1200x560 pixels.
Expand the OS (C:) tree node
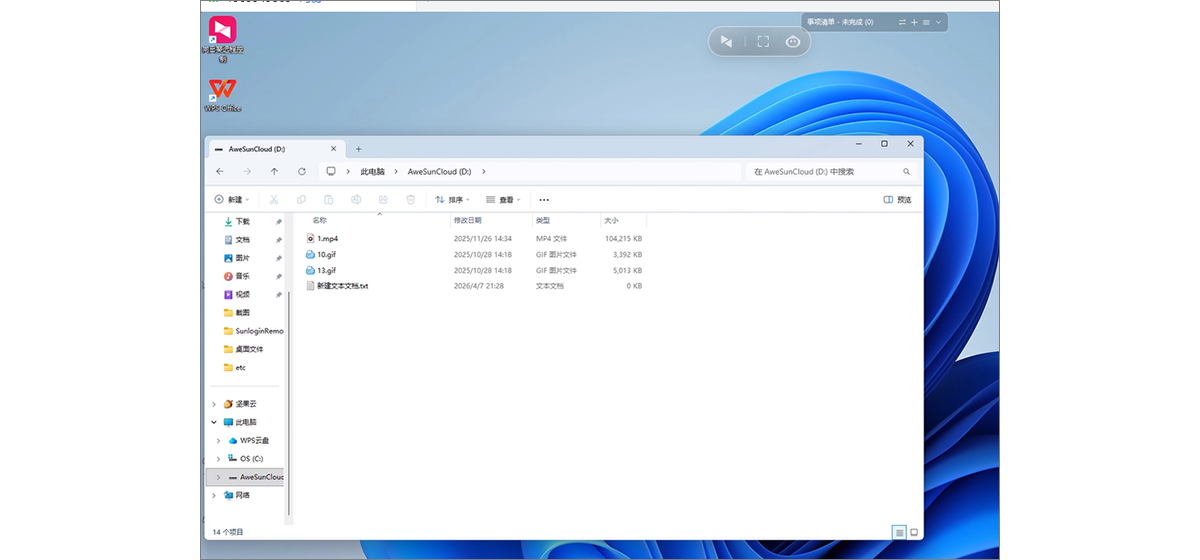(x=219, y=459)
